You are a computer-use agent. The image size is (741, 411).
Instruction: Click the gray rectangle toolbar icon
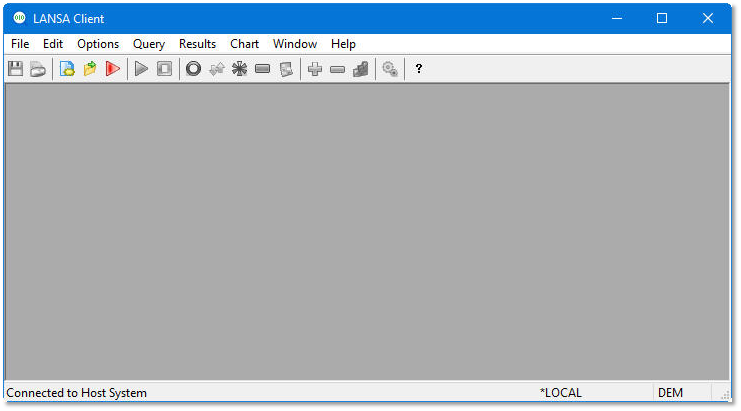[262, 69]
